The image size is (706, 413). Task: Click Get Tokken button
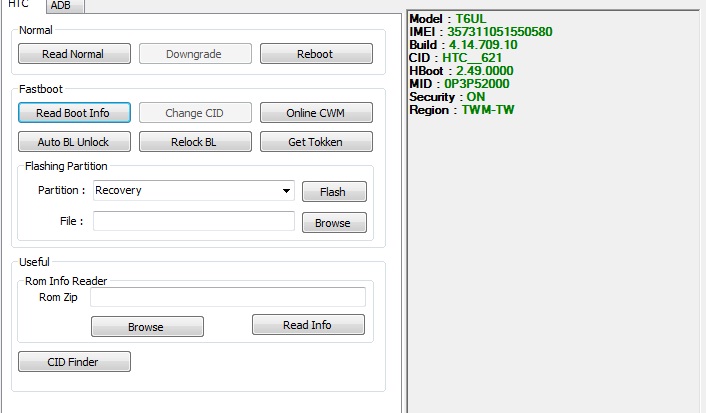coord(316,141)
